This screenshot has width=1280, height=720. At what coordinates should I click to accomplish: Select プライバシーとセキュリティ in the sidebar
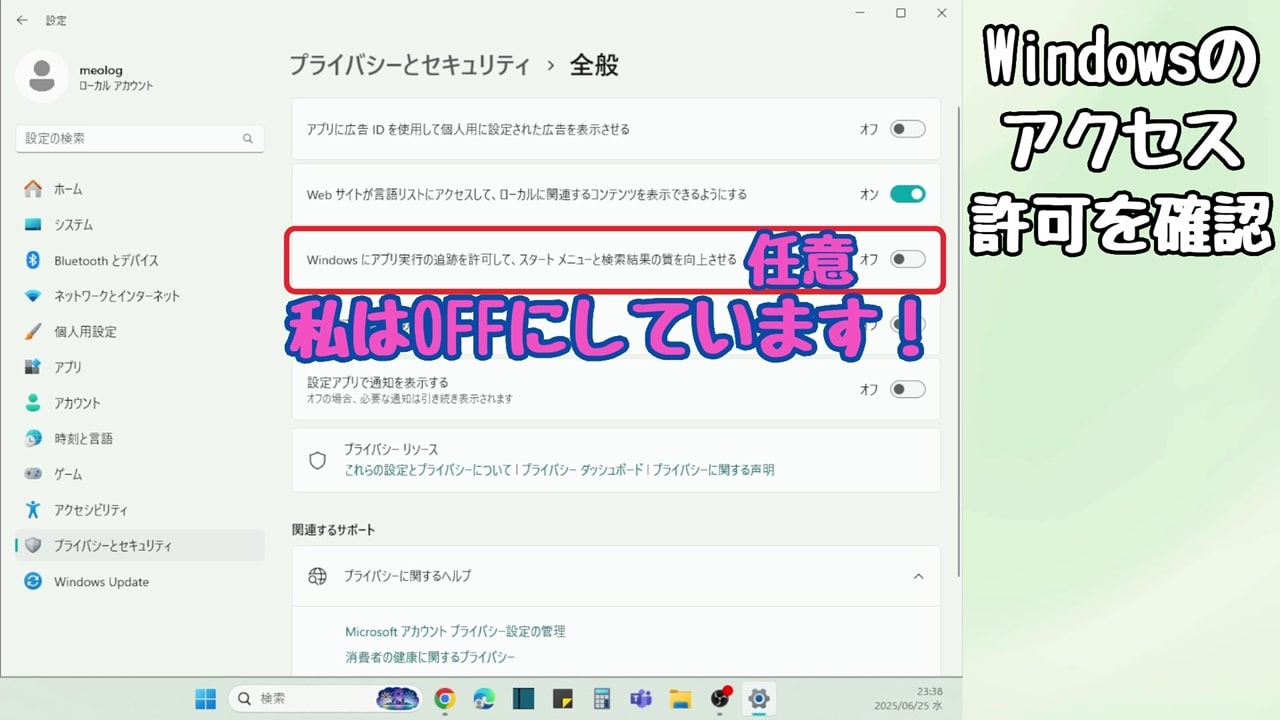click(x=140, y=546)
